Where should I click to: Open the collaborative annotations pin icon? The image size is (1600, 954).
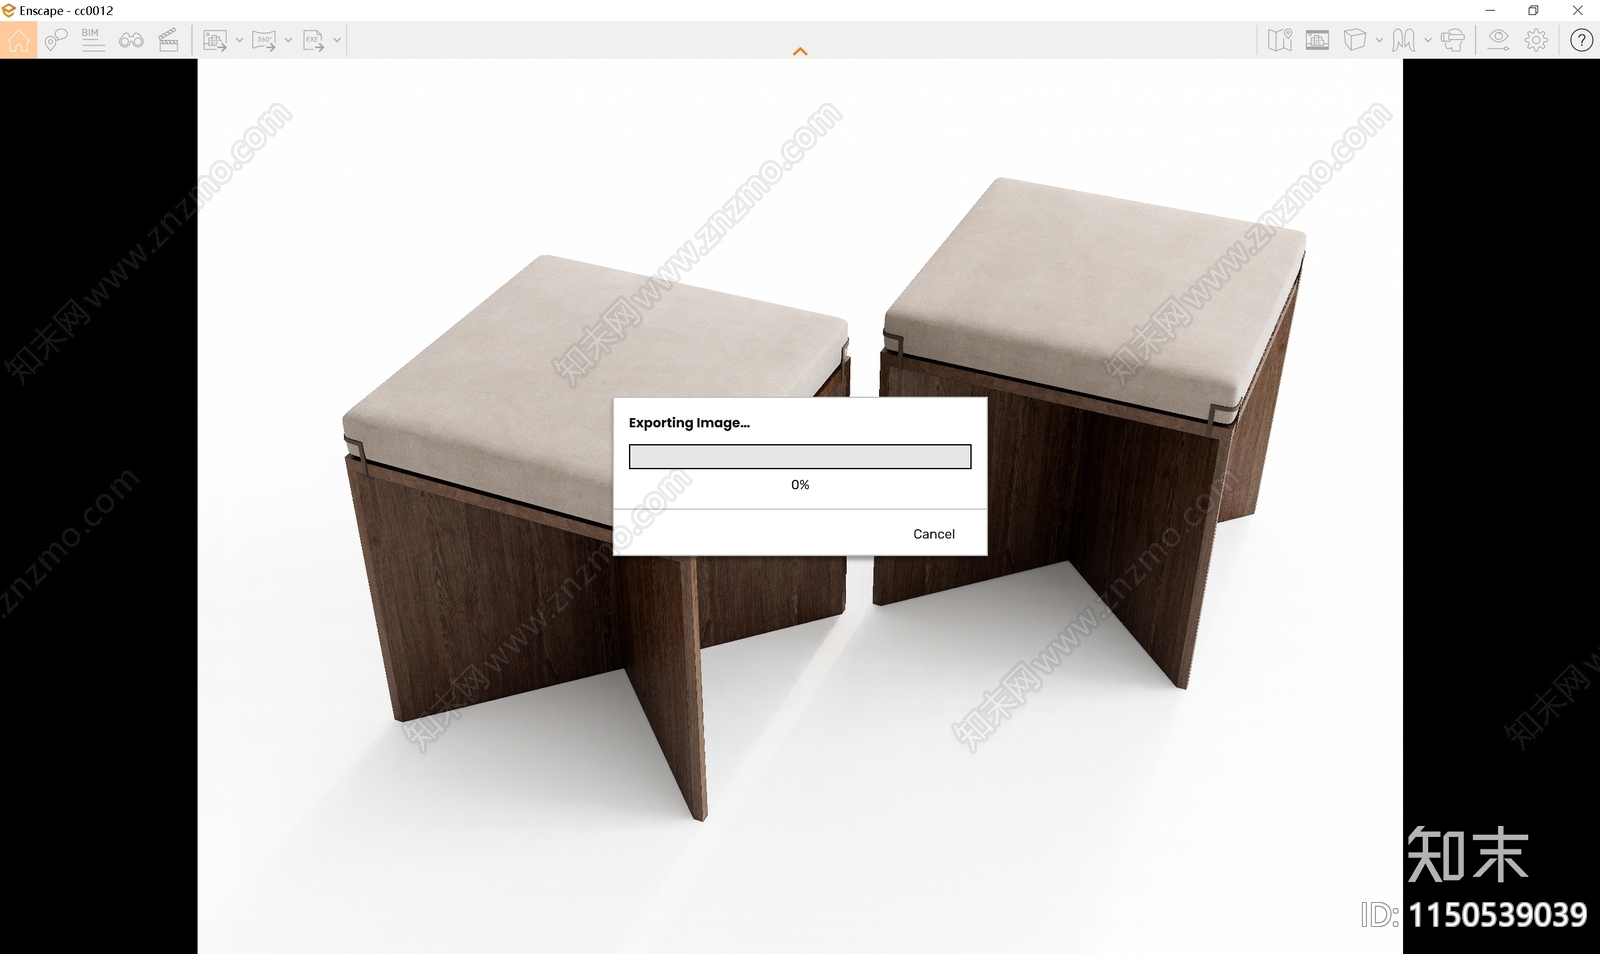(56, 40)
